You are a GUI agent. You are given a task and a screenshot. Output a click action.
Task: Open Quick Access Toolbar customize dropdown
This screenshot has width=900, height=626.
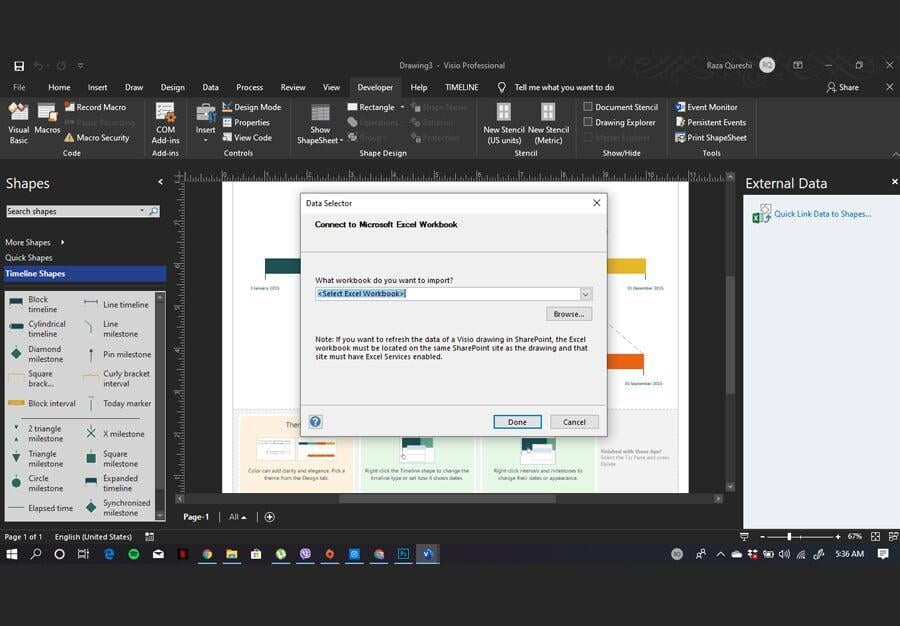(80, 66)
